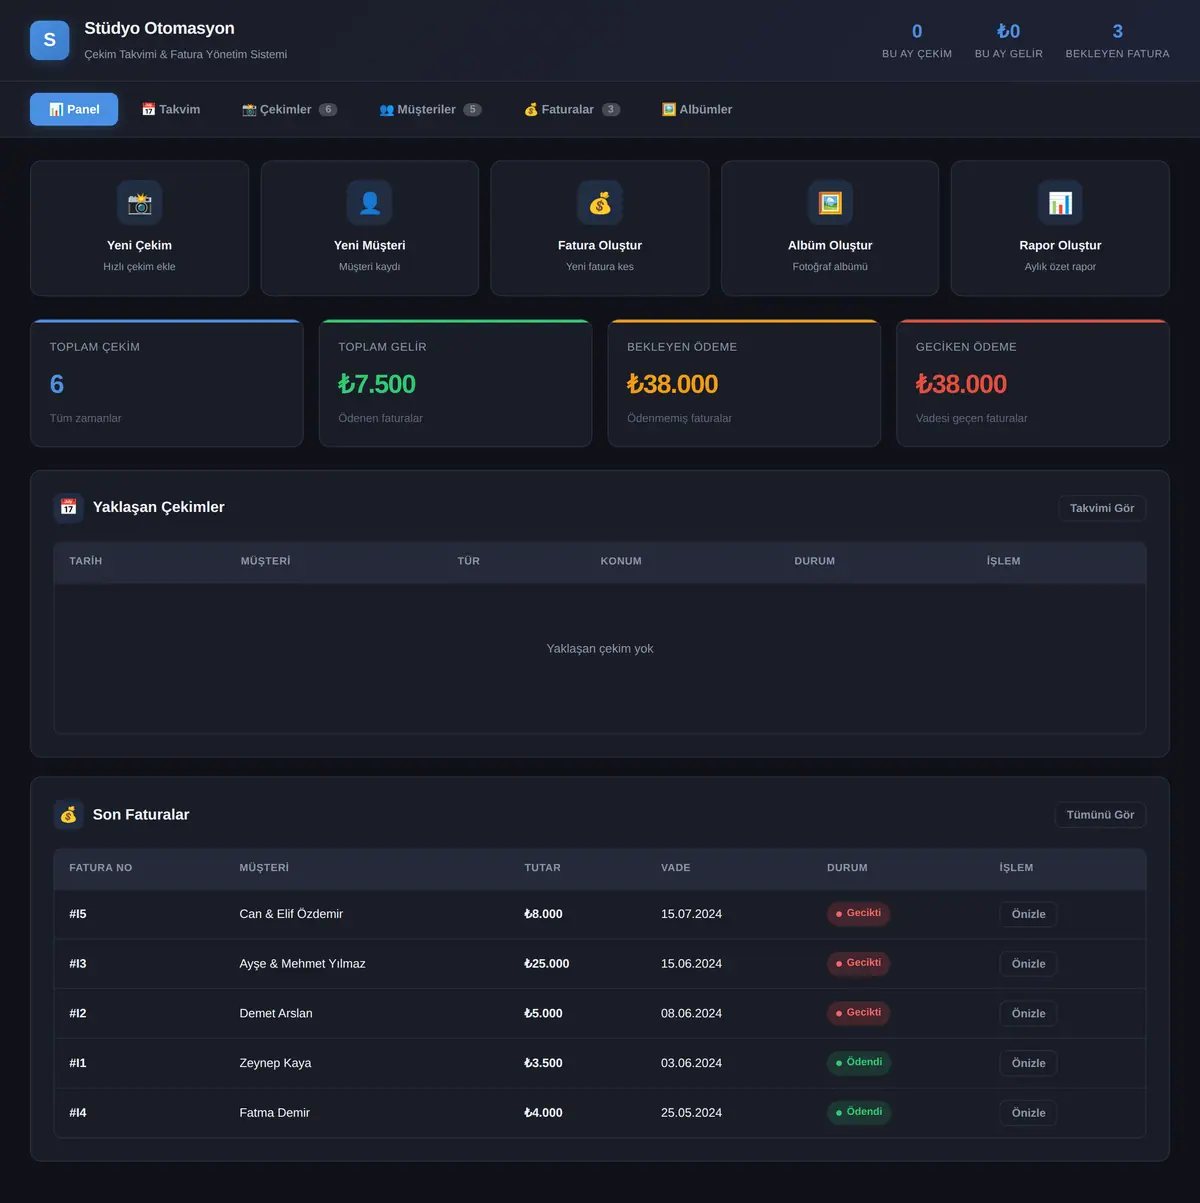Click the ₺25.000 invoice amount

coord(547,964)
